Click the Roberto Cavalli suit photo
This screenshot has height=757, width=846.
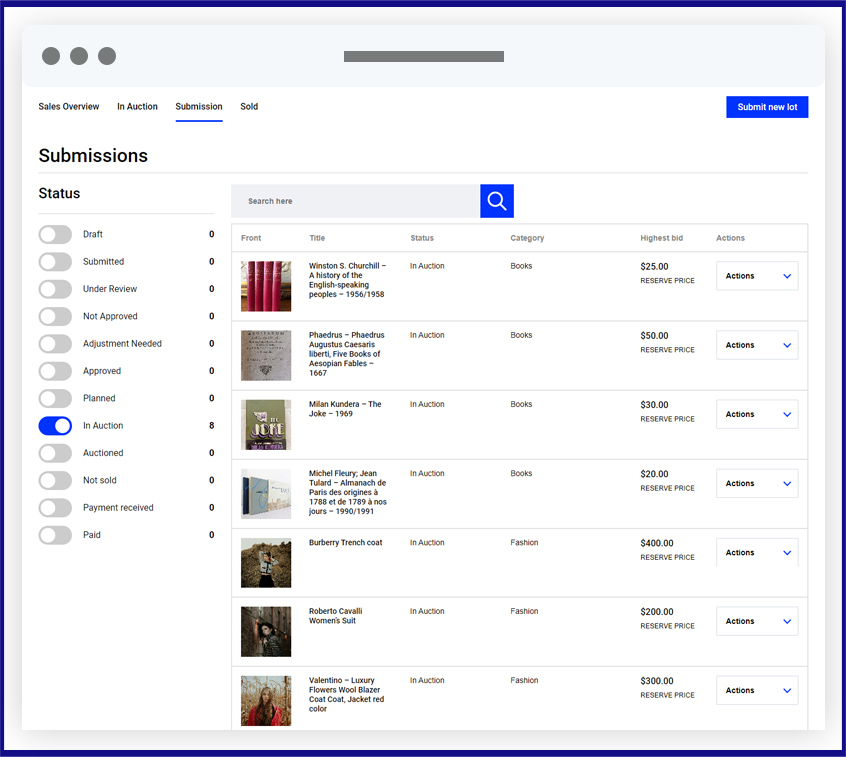pos(265,632)
